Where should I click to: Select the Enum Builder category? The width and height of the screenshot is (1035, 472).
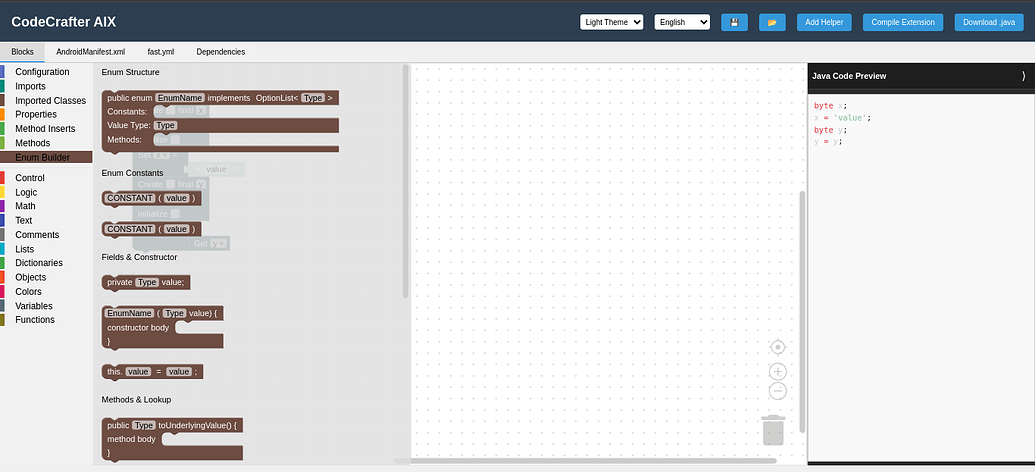46,157
